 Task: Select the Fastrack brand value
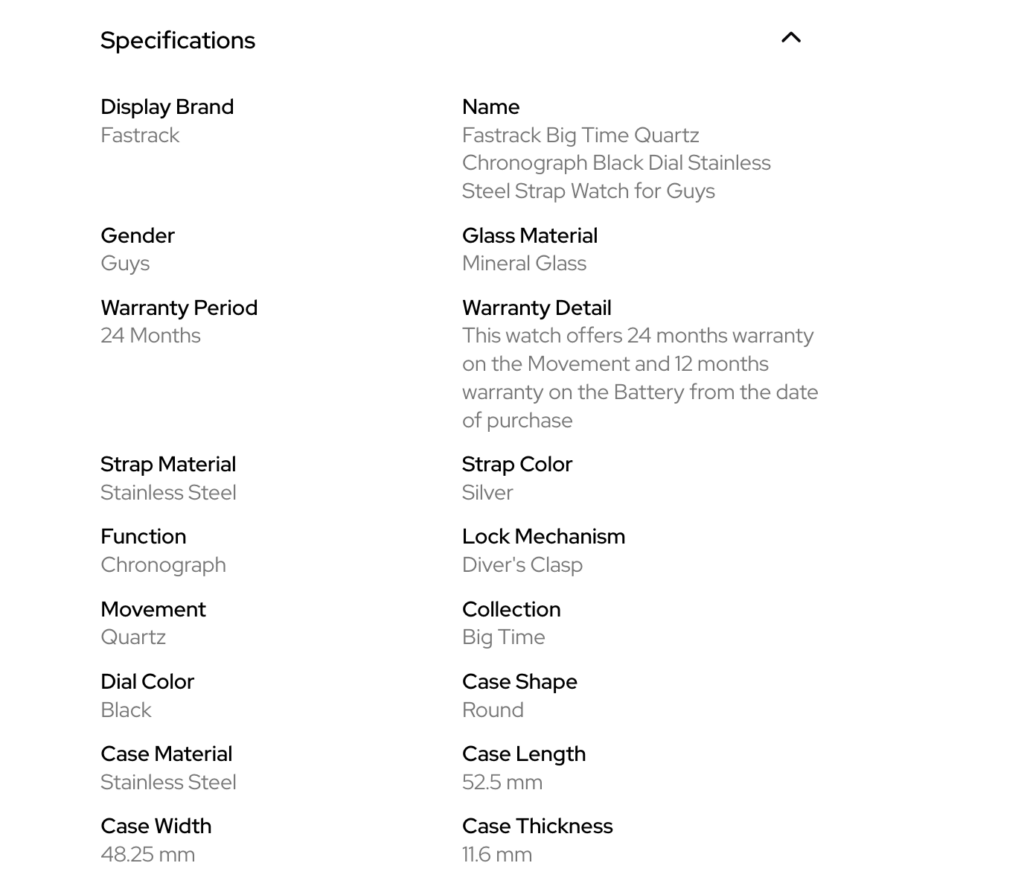tap(140, 135)
